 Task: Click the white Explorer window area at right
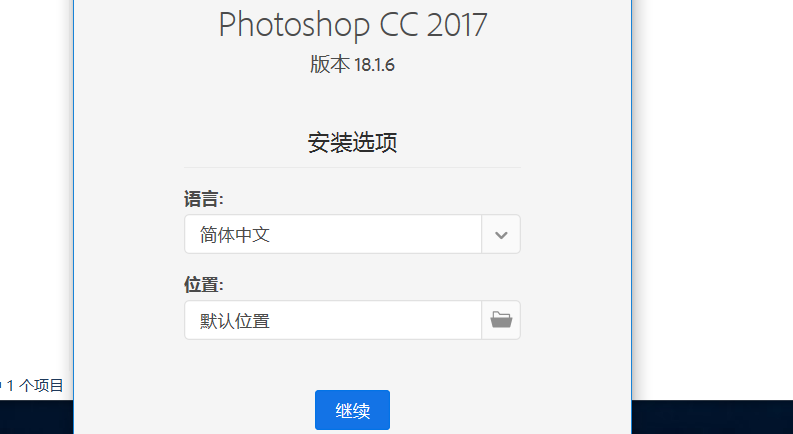713,200
